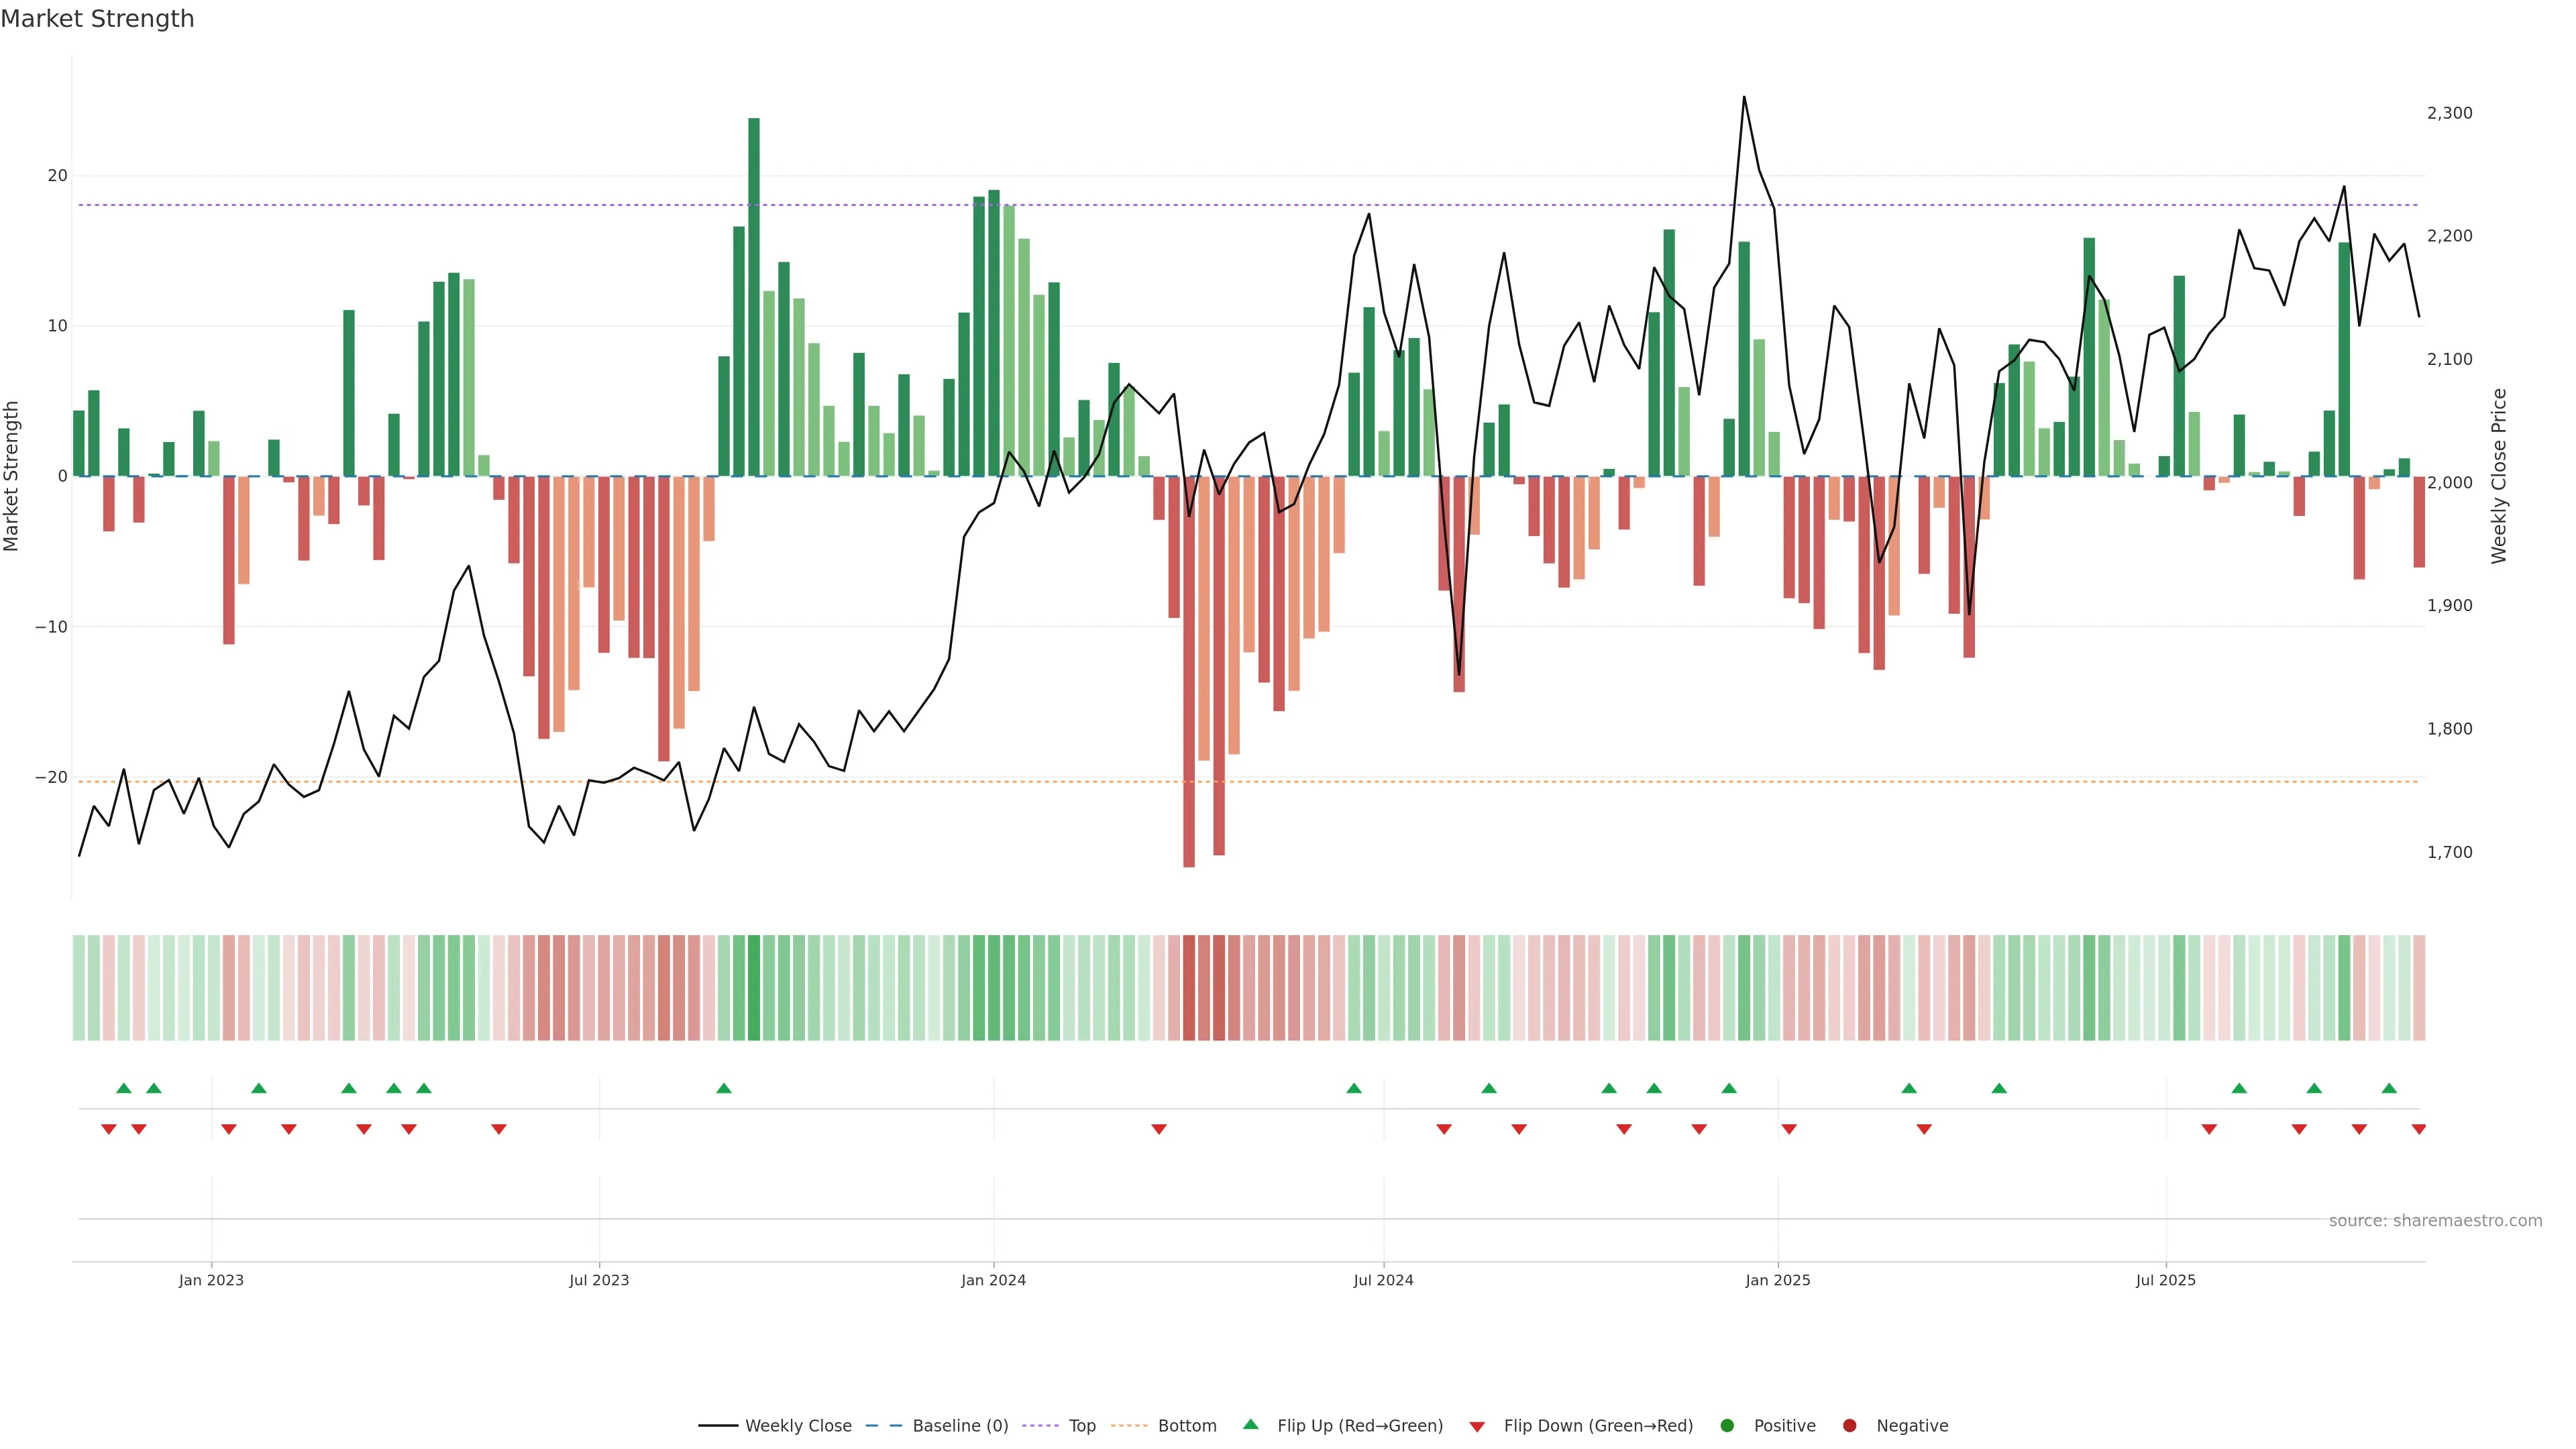Click the green Positive circle legend icon

click(x=1726, y=1425)
